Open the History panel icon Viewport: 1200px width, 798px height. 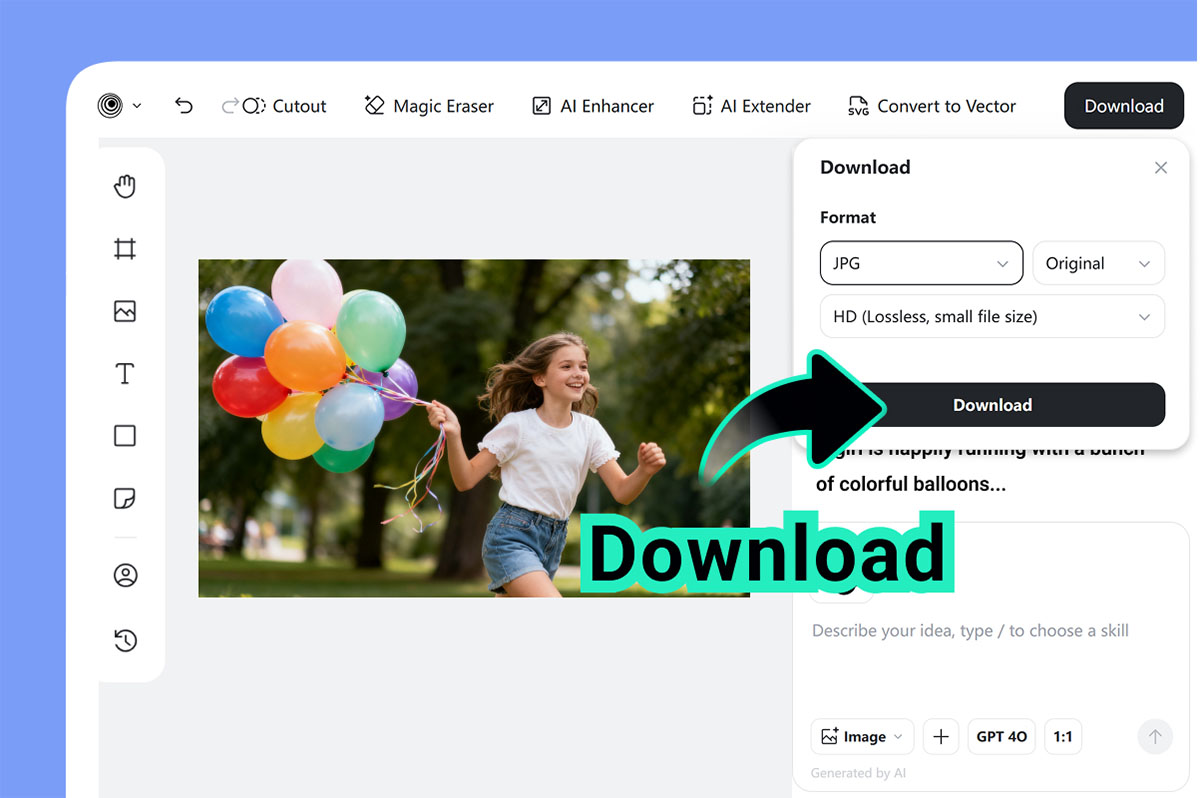(125, 640)
